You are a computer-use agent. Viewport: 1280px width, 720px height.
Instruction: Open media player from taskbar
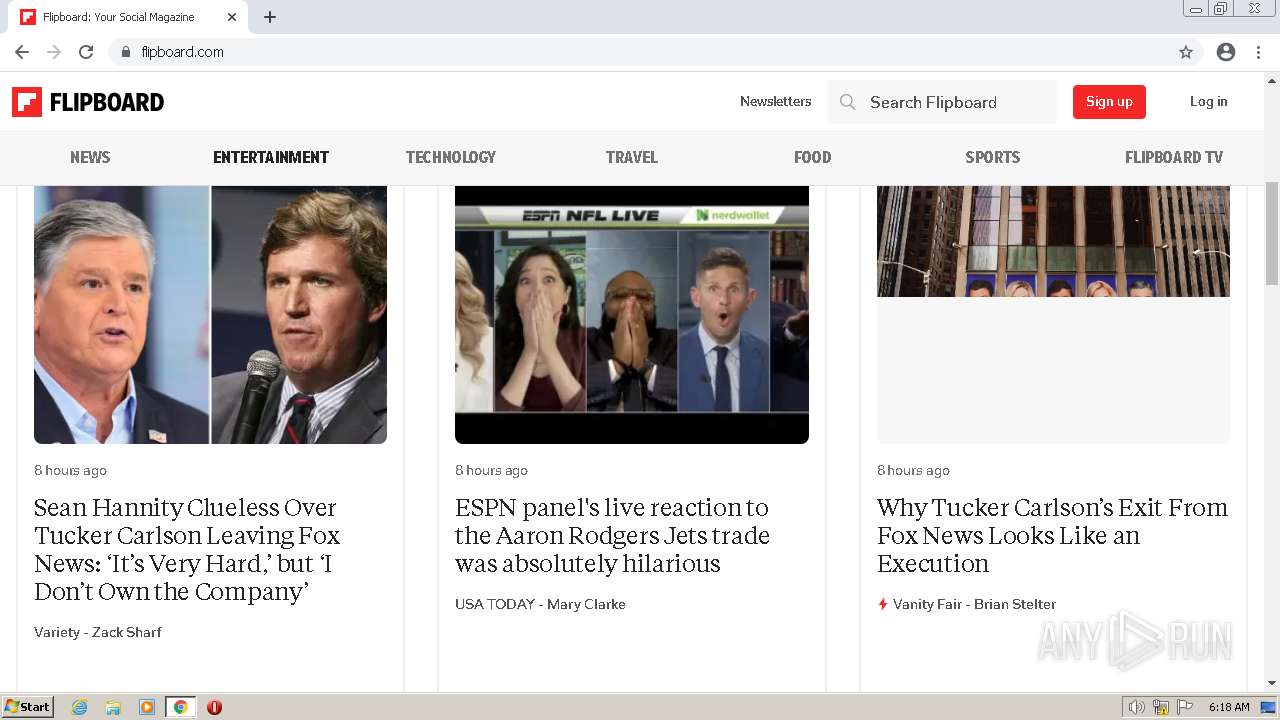coord(147,707)
